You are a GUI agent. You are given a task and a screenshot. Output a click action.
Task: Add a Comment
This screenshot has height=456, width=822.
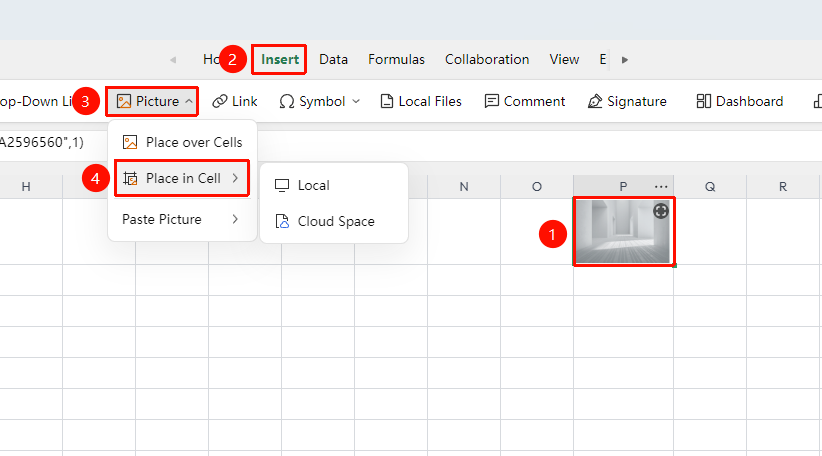pyautogui.click(x=525, y=101)
